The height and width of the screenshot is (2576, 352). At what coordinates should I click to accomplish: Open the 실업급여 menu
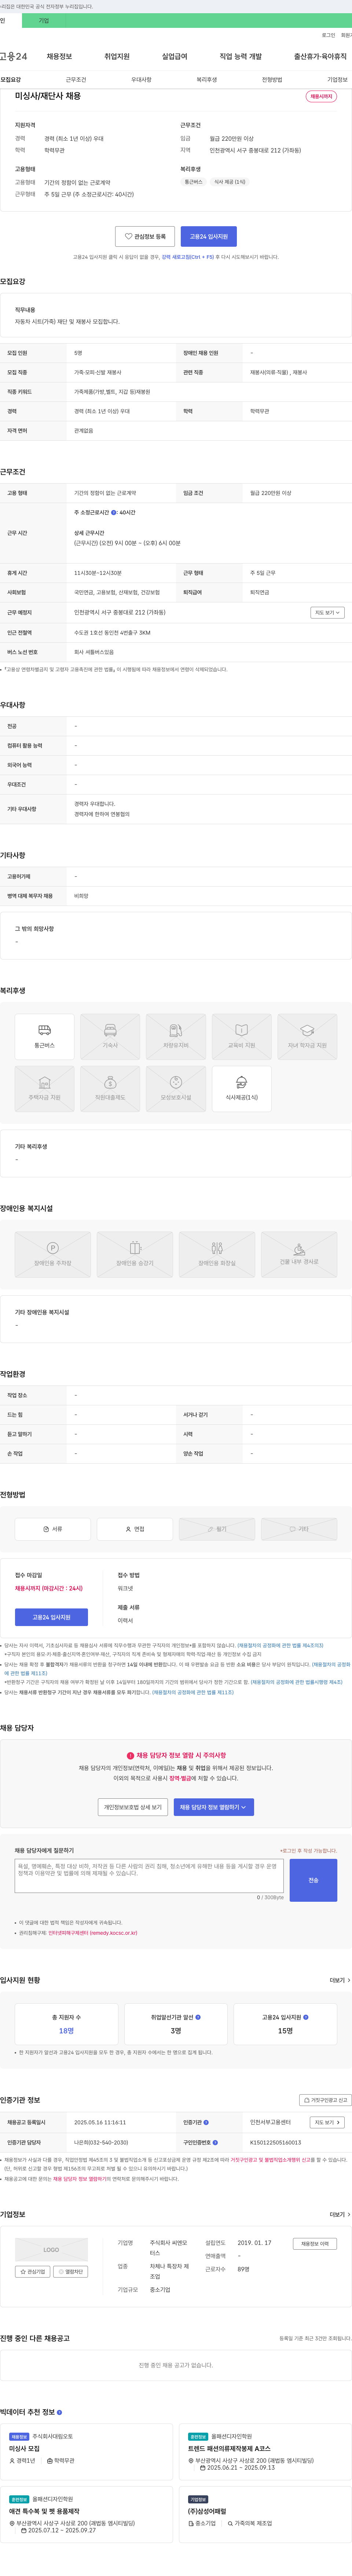point(175,57)
